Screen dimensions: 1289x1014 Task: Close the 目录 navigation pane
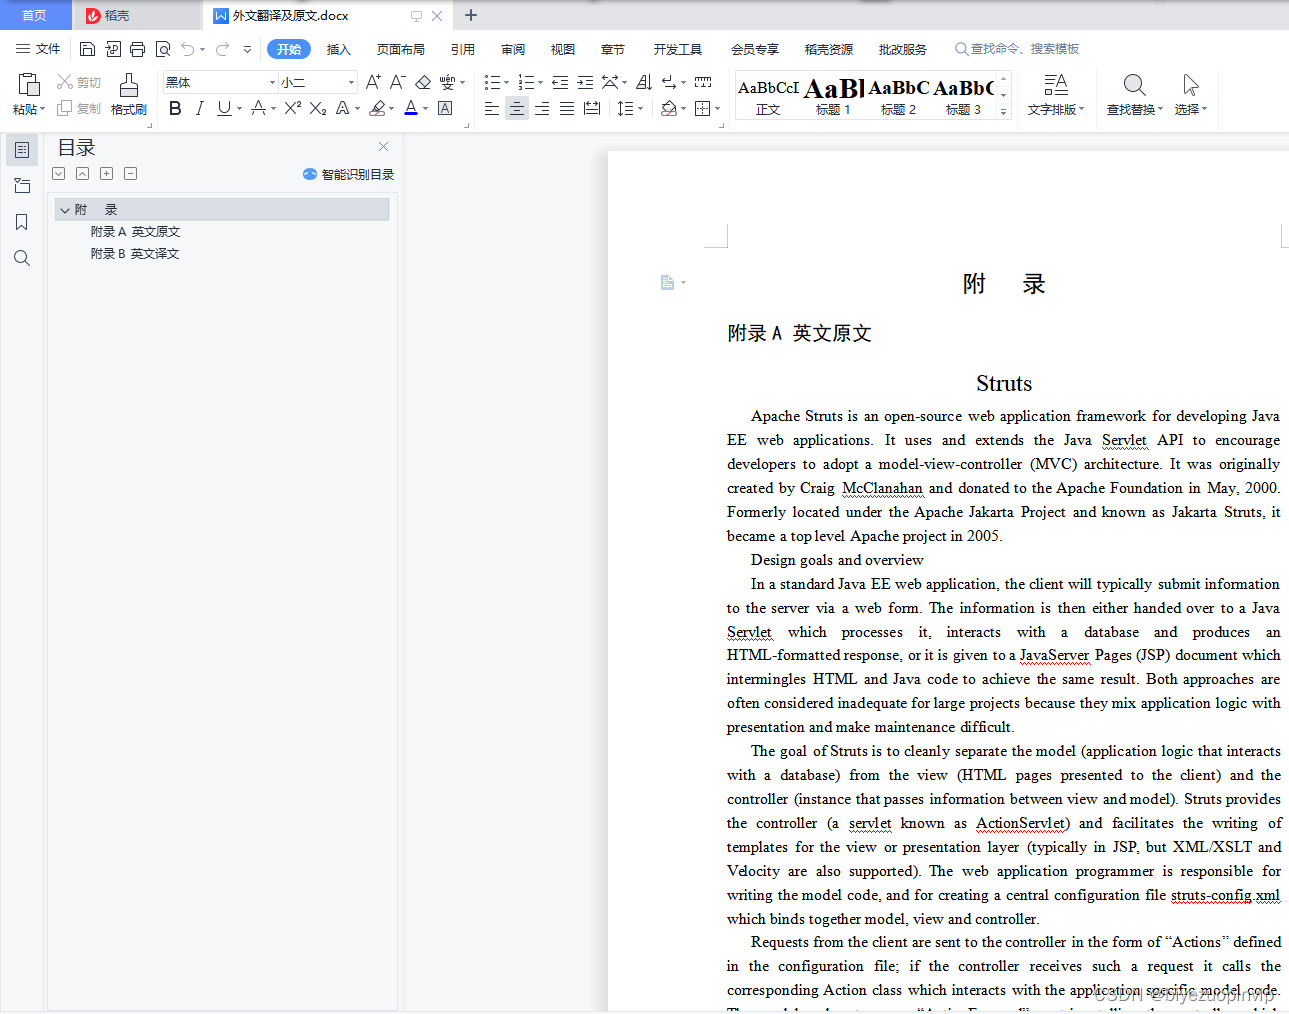coord(383,147)
